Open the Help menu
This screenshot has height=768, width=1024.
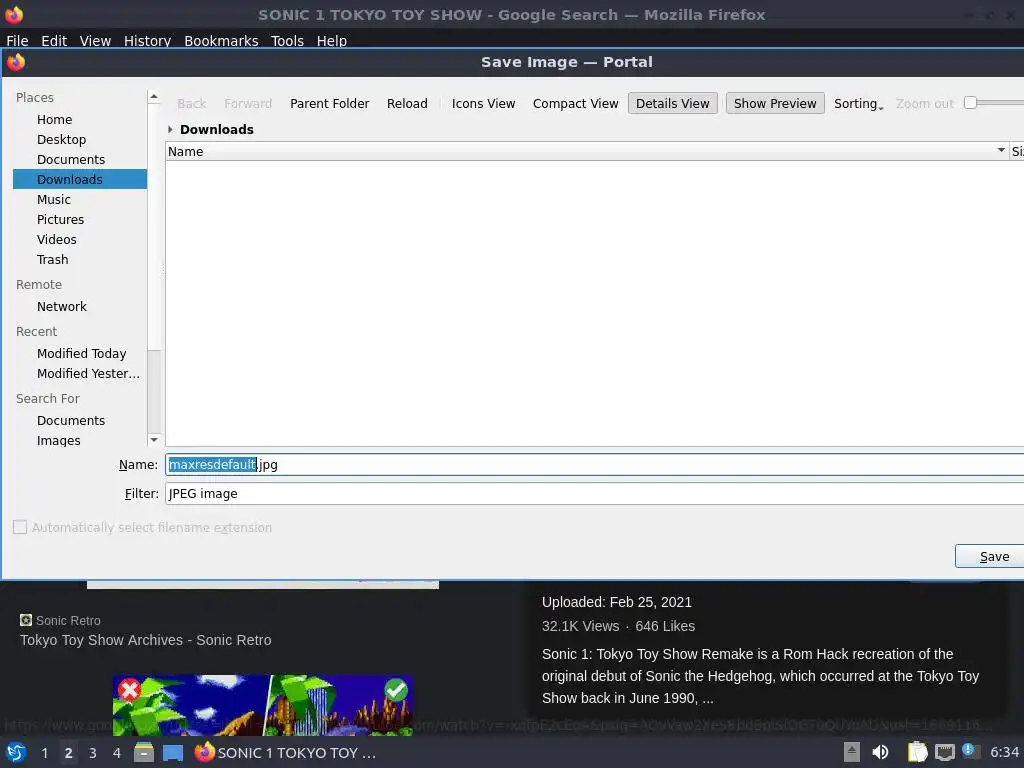tap(332, 40)
